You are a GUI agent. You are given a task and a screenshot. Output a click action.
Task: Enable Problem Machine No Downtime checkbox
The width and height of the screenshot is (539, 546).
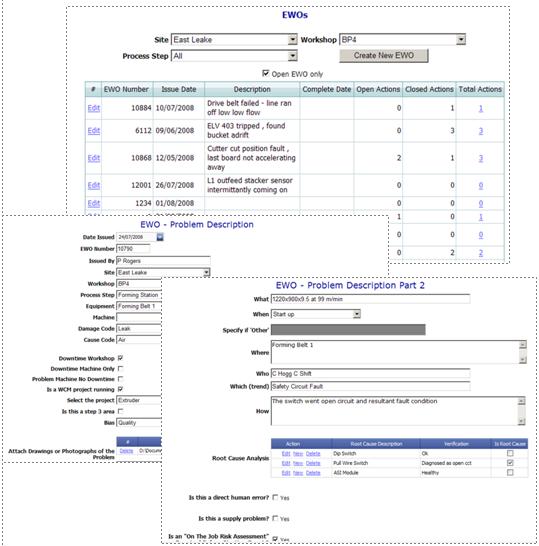[120, 379]
